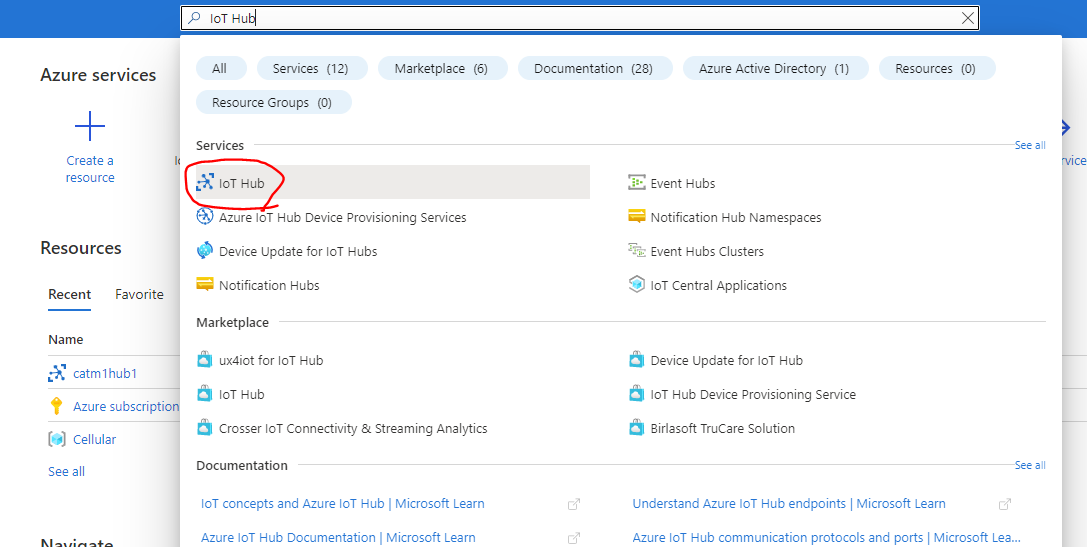Image resolution: width=1087 pixels, height=547 pixels.
Task: Filter results by Resources (0)
Action: tap(935, 69)
